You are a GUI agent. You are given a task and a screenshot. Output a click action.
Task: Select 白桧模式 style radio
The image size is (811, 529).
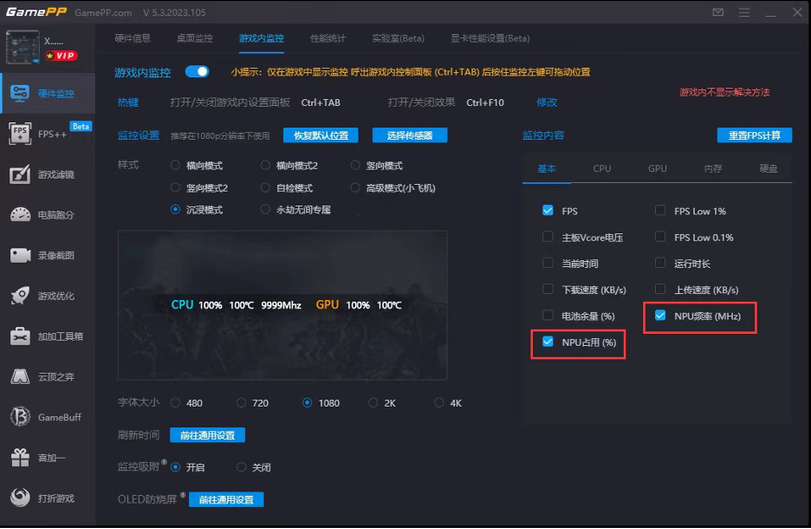click(265, 188)
